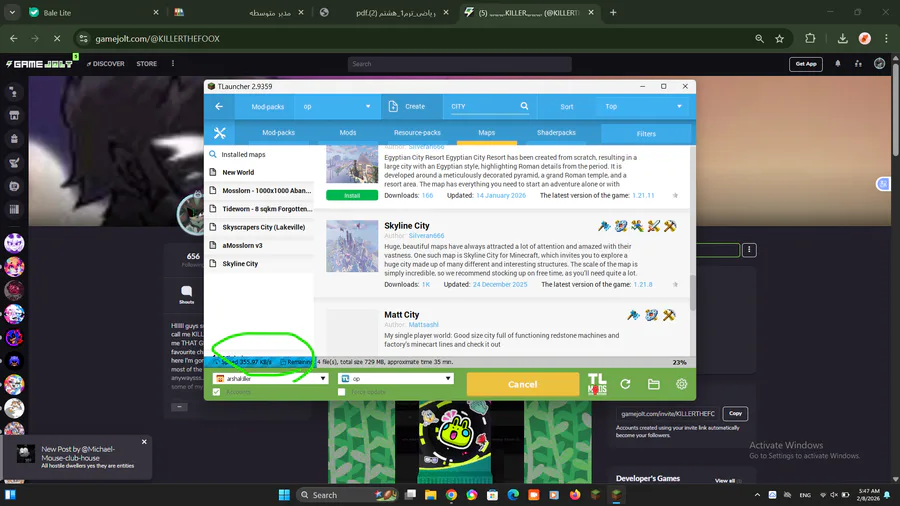Click the Game Jolt logo

(x=39, y=64)
